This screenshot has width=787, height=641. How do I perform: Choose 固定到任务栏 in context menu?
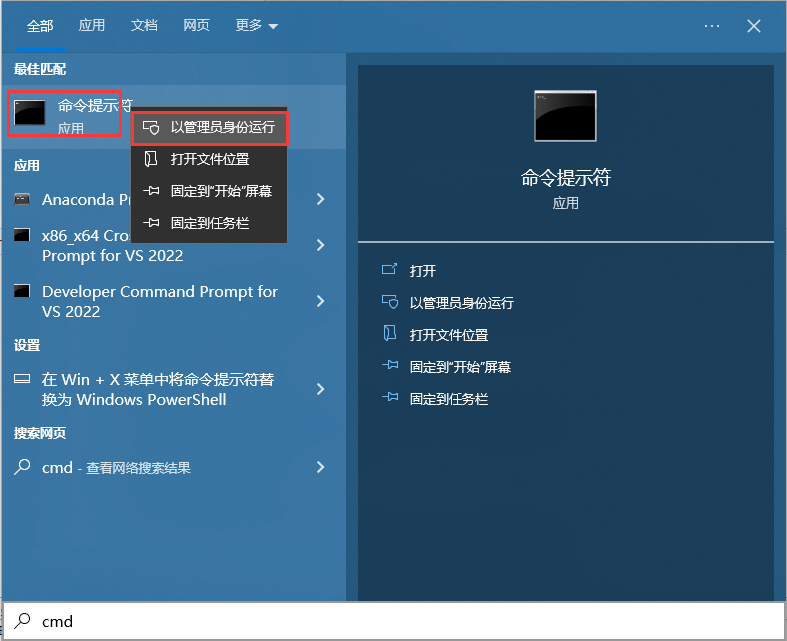pos(209,223)
